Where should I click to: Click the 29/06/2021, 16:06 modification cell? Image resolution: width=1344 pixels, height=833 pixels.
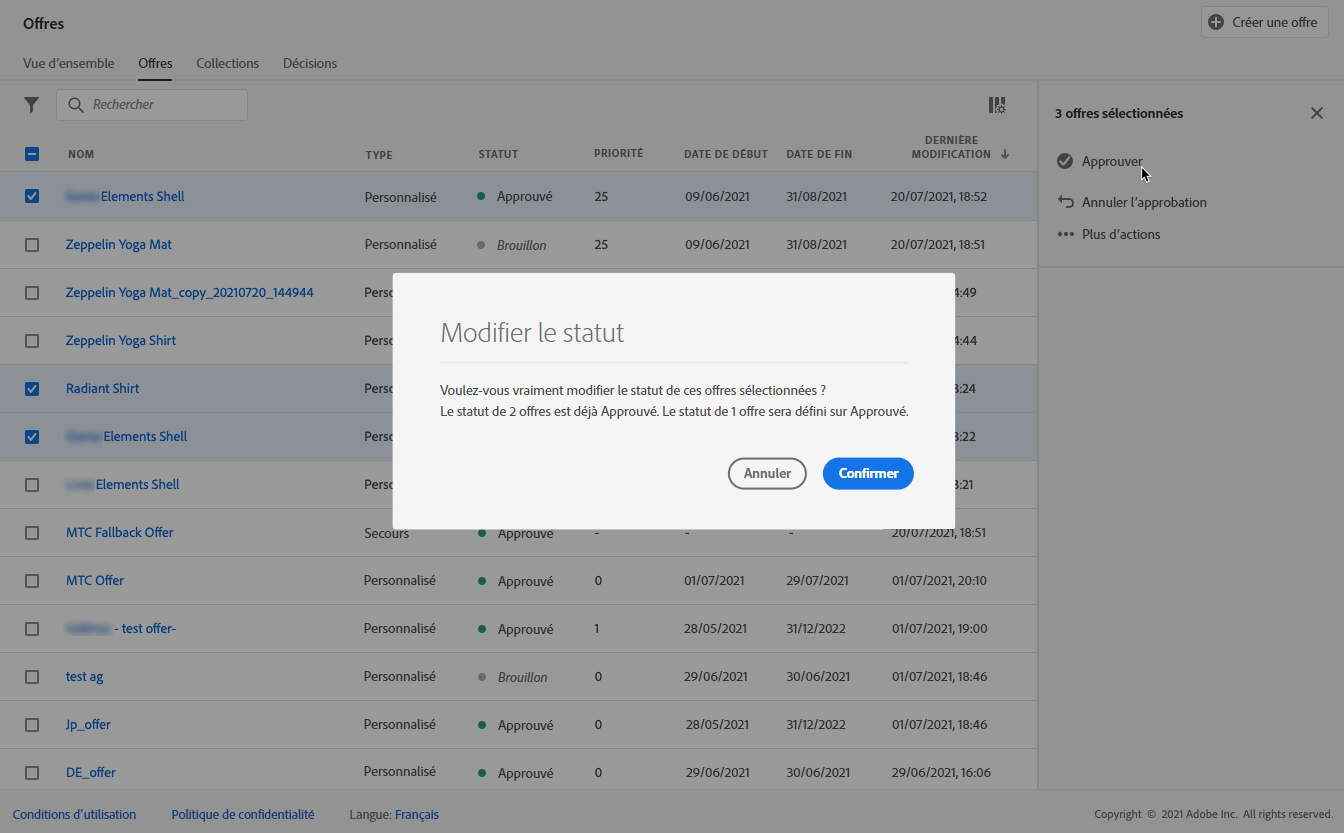pyautogui.click(x=943, y=773)
